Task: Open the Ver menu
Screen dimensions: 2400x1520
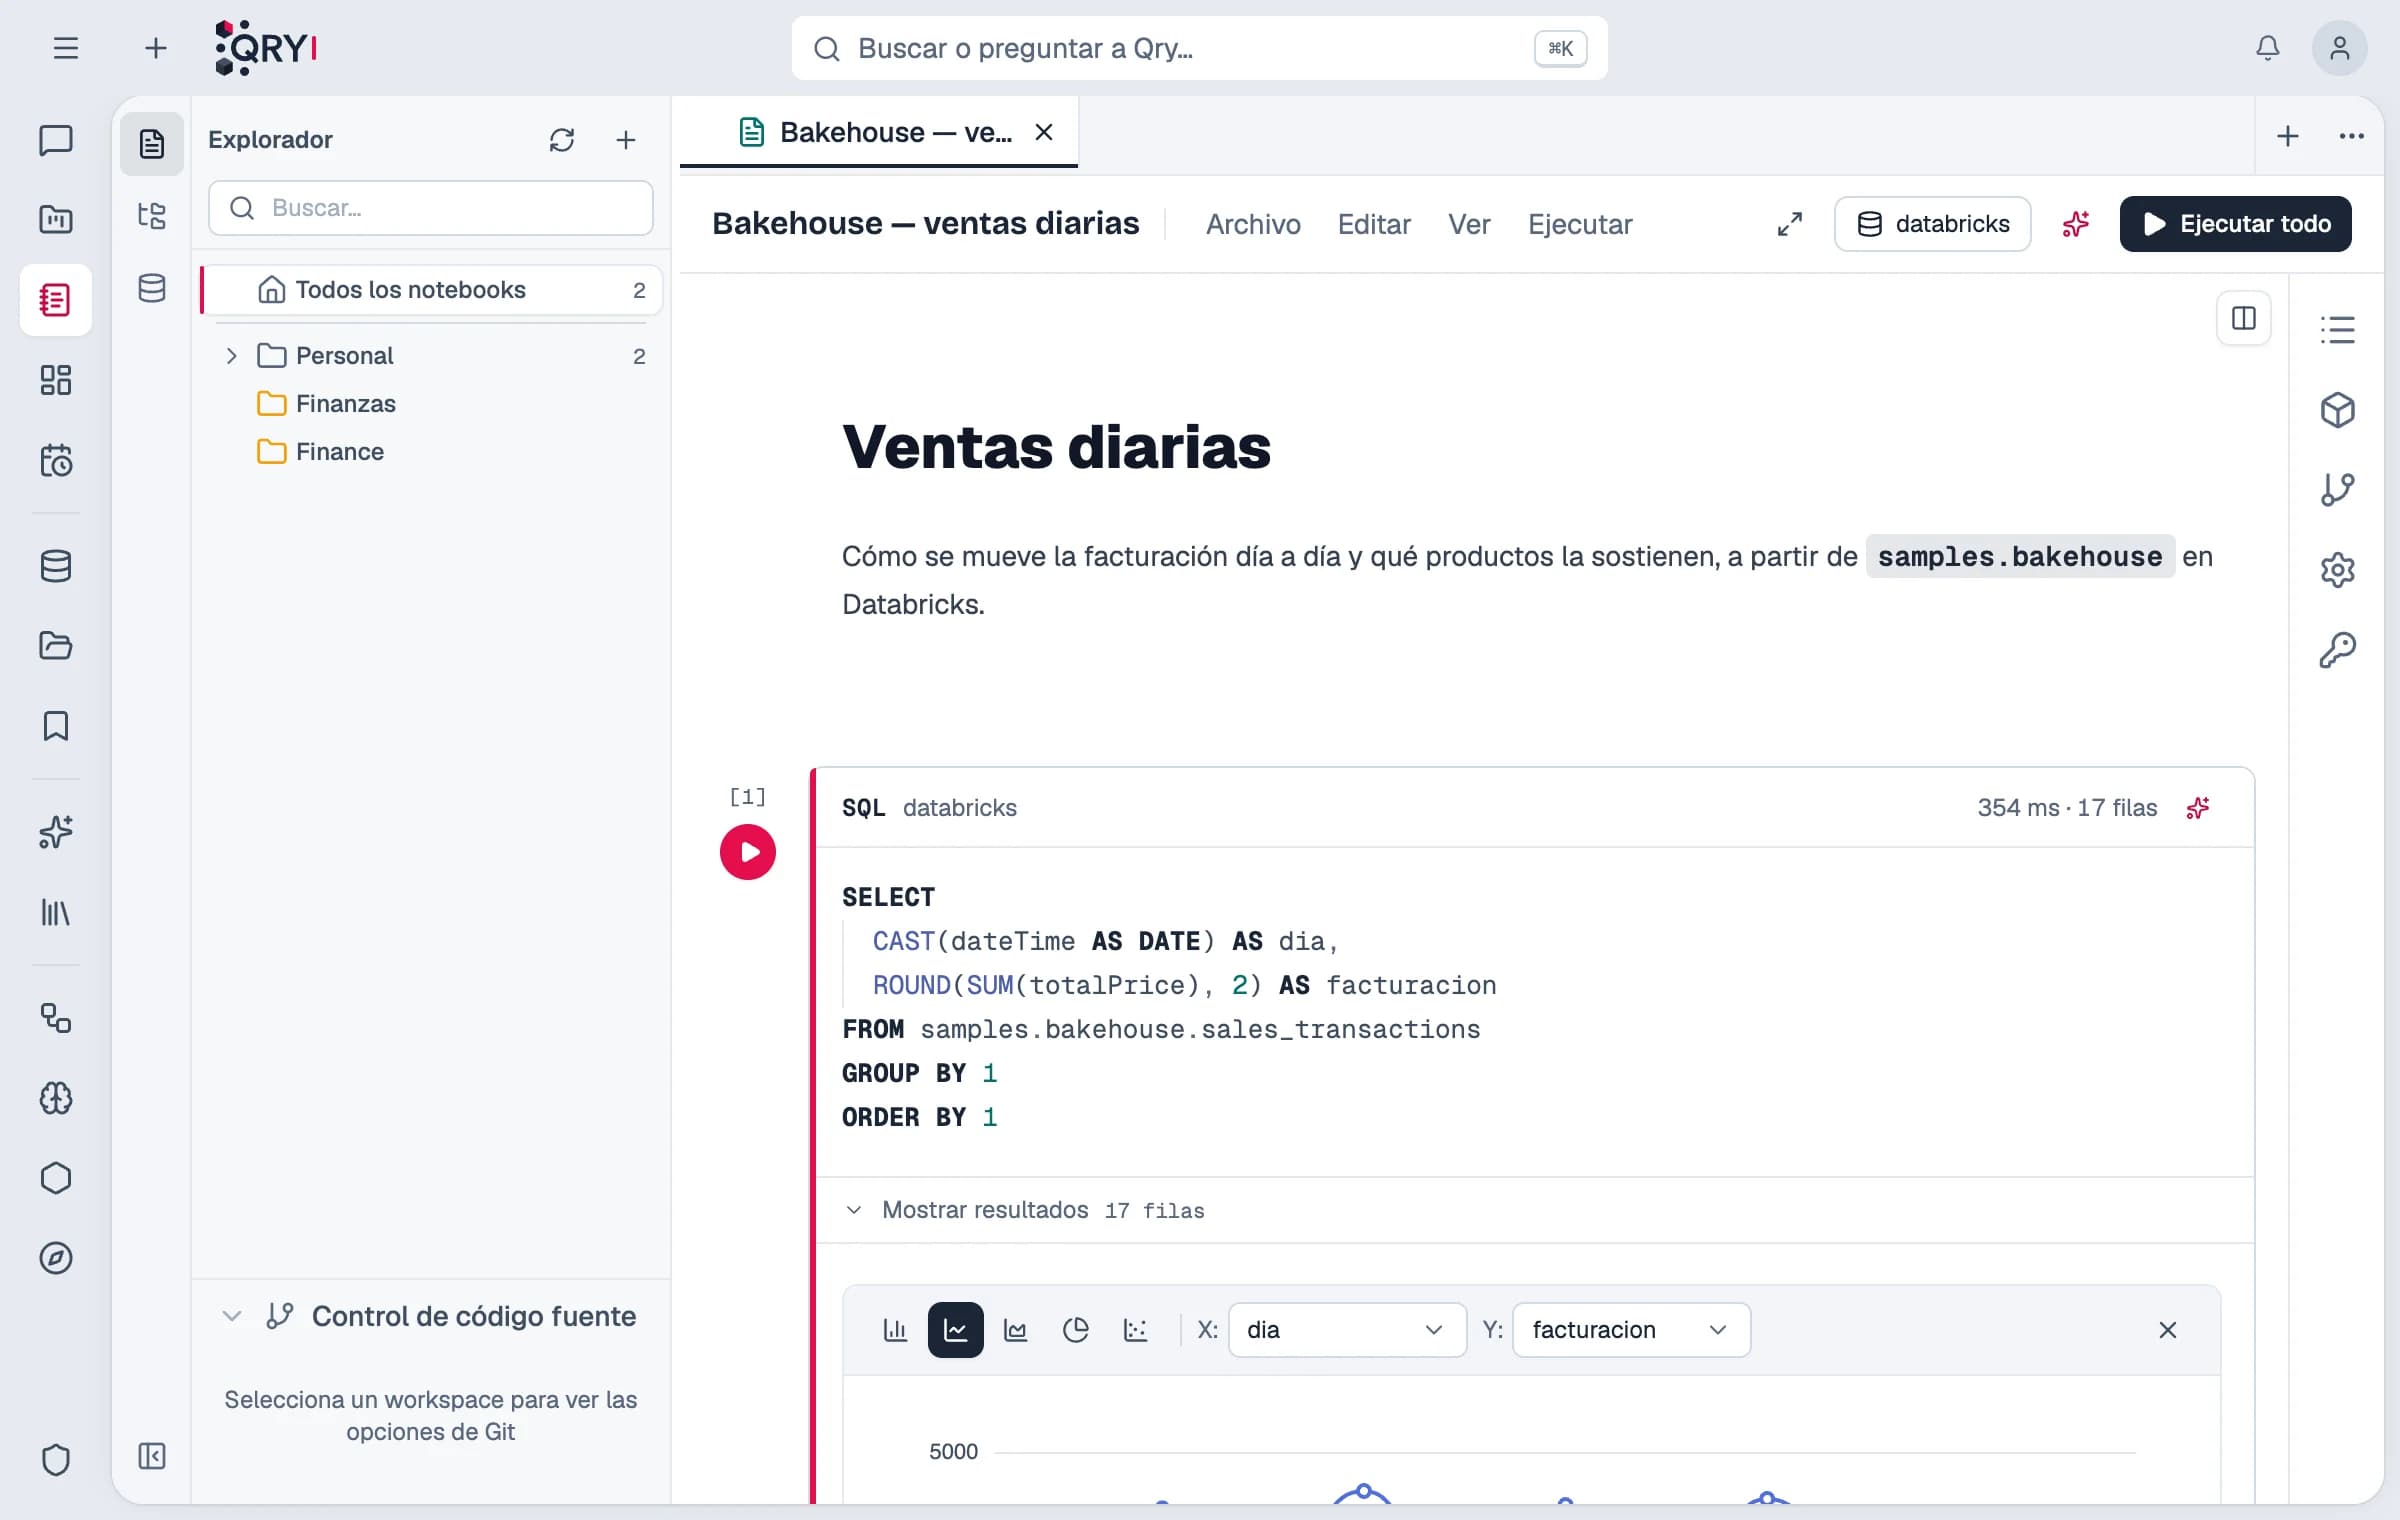Action: [1469, 224]
